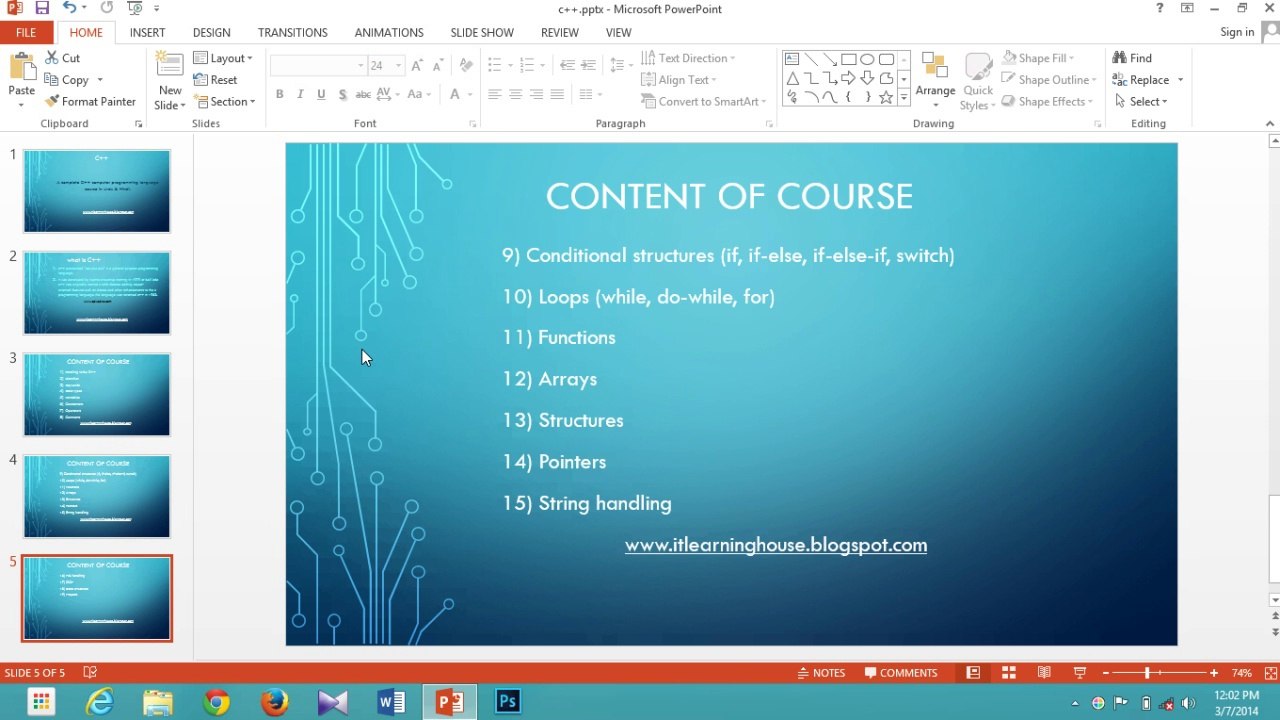Select slide 1 thumbnail in the slide panel

[97, 190]
